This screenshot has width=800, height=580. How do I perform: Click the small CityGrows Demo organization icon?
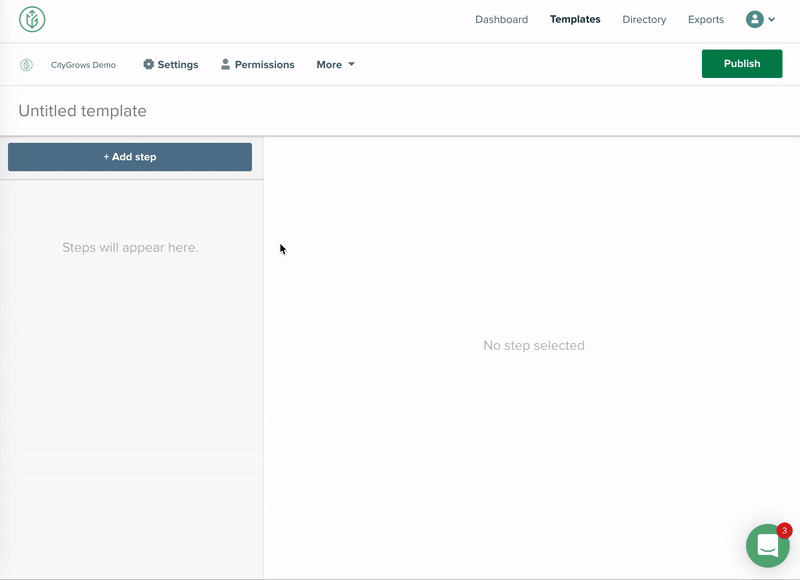[x=27, y=65]
